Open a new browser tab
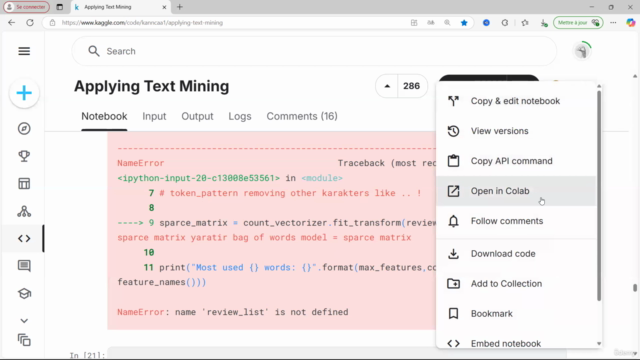 (x=180, y=7)
